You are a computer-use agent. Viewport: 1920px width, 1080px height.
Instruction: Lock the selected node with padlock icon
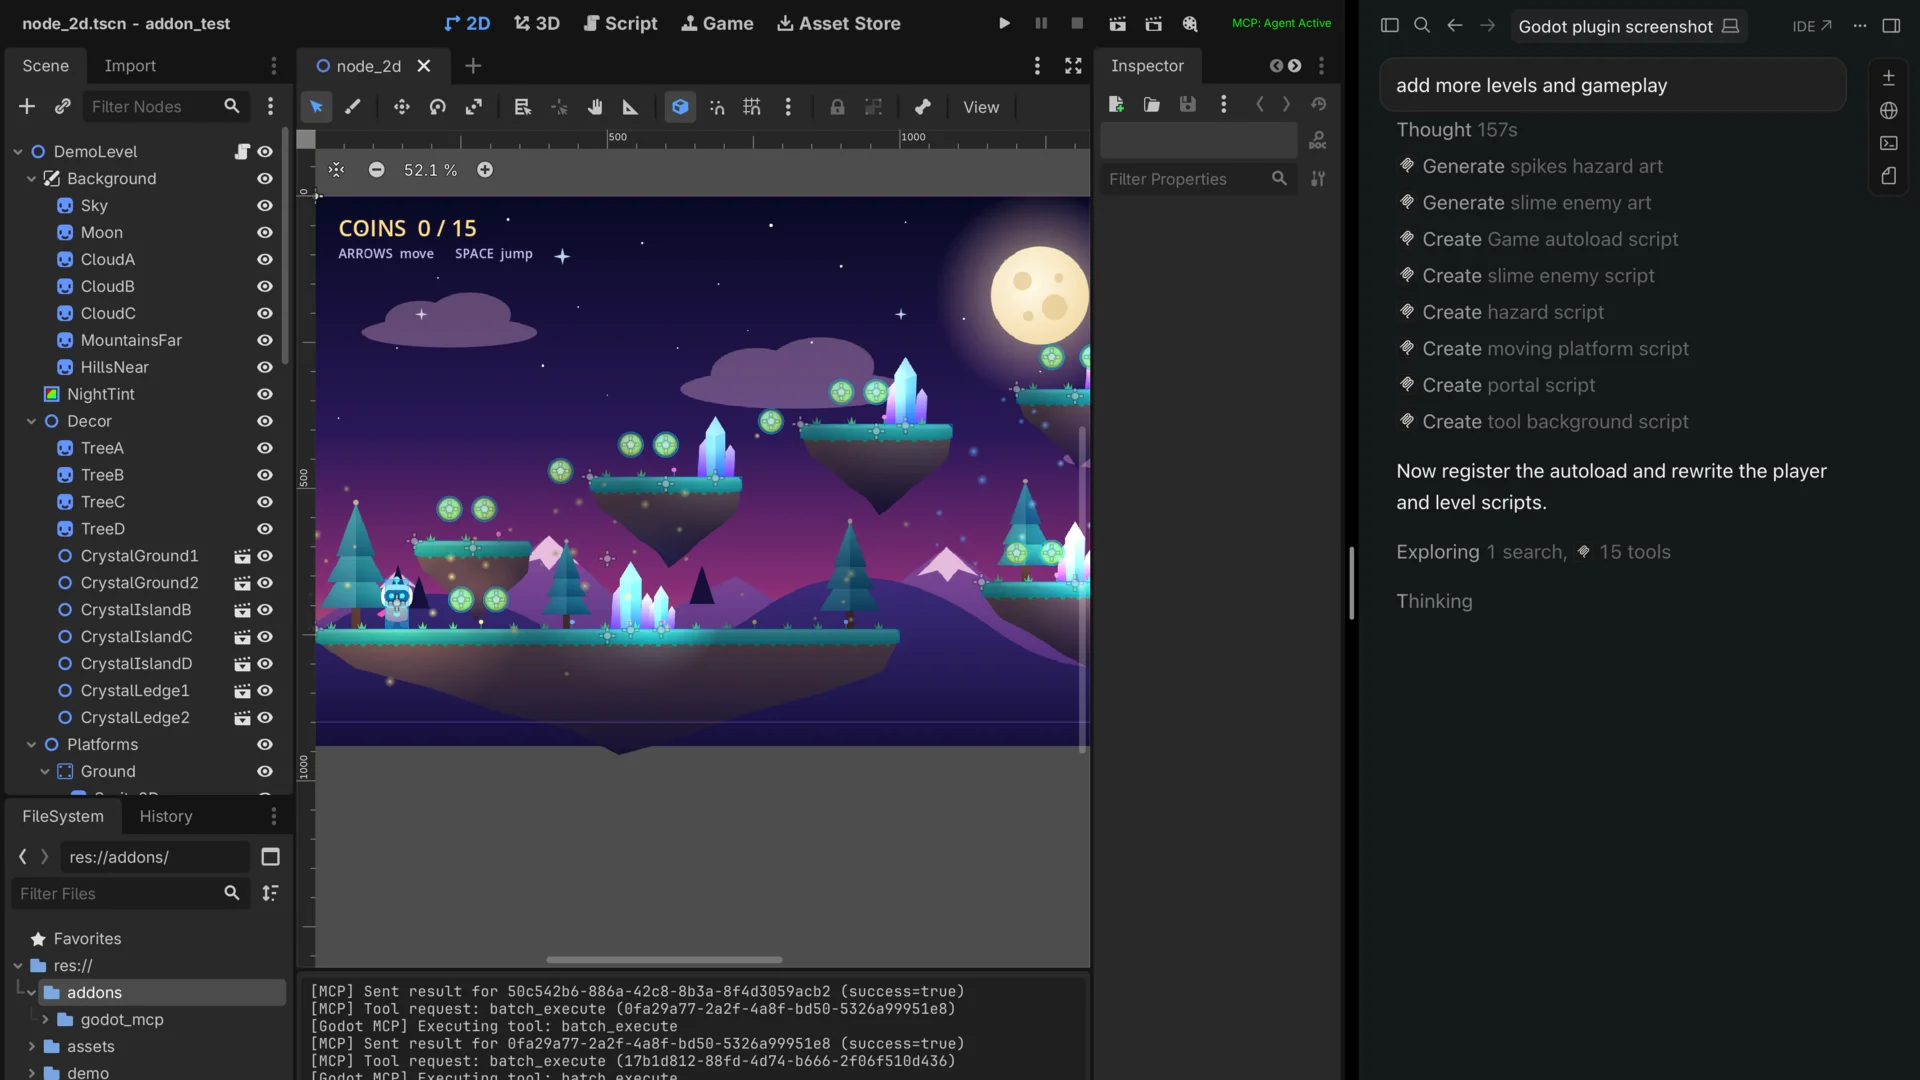[838, 107]
